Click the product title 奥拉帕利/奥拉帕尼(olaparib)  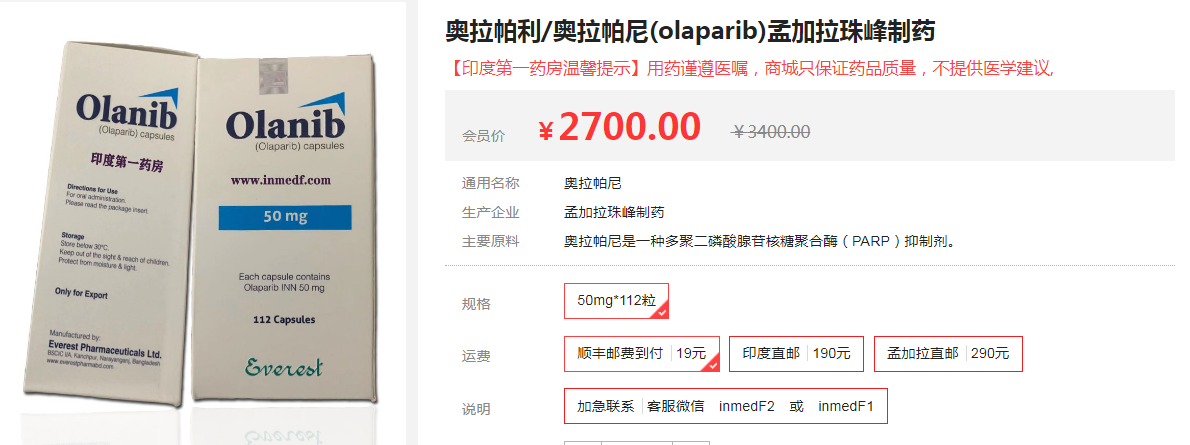pyautogui.click(x=690, y=31)
